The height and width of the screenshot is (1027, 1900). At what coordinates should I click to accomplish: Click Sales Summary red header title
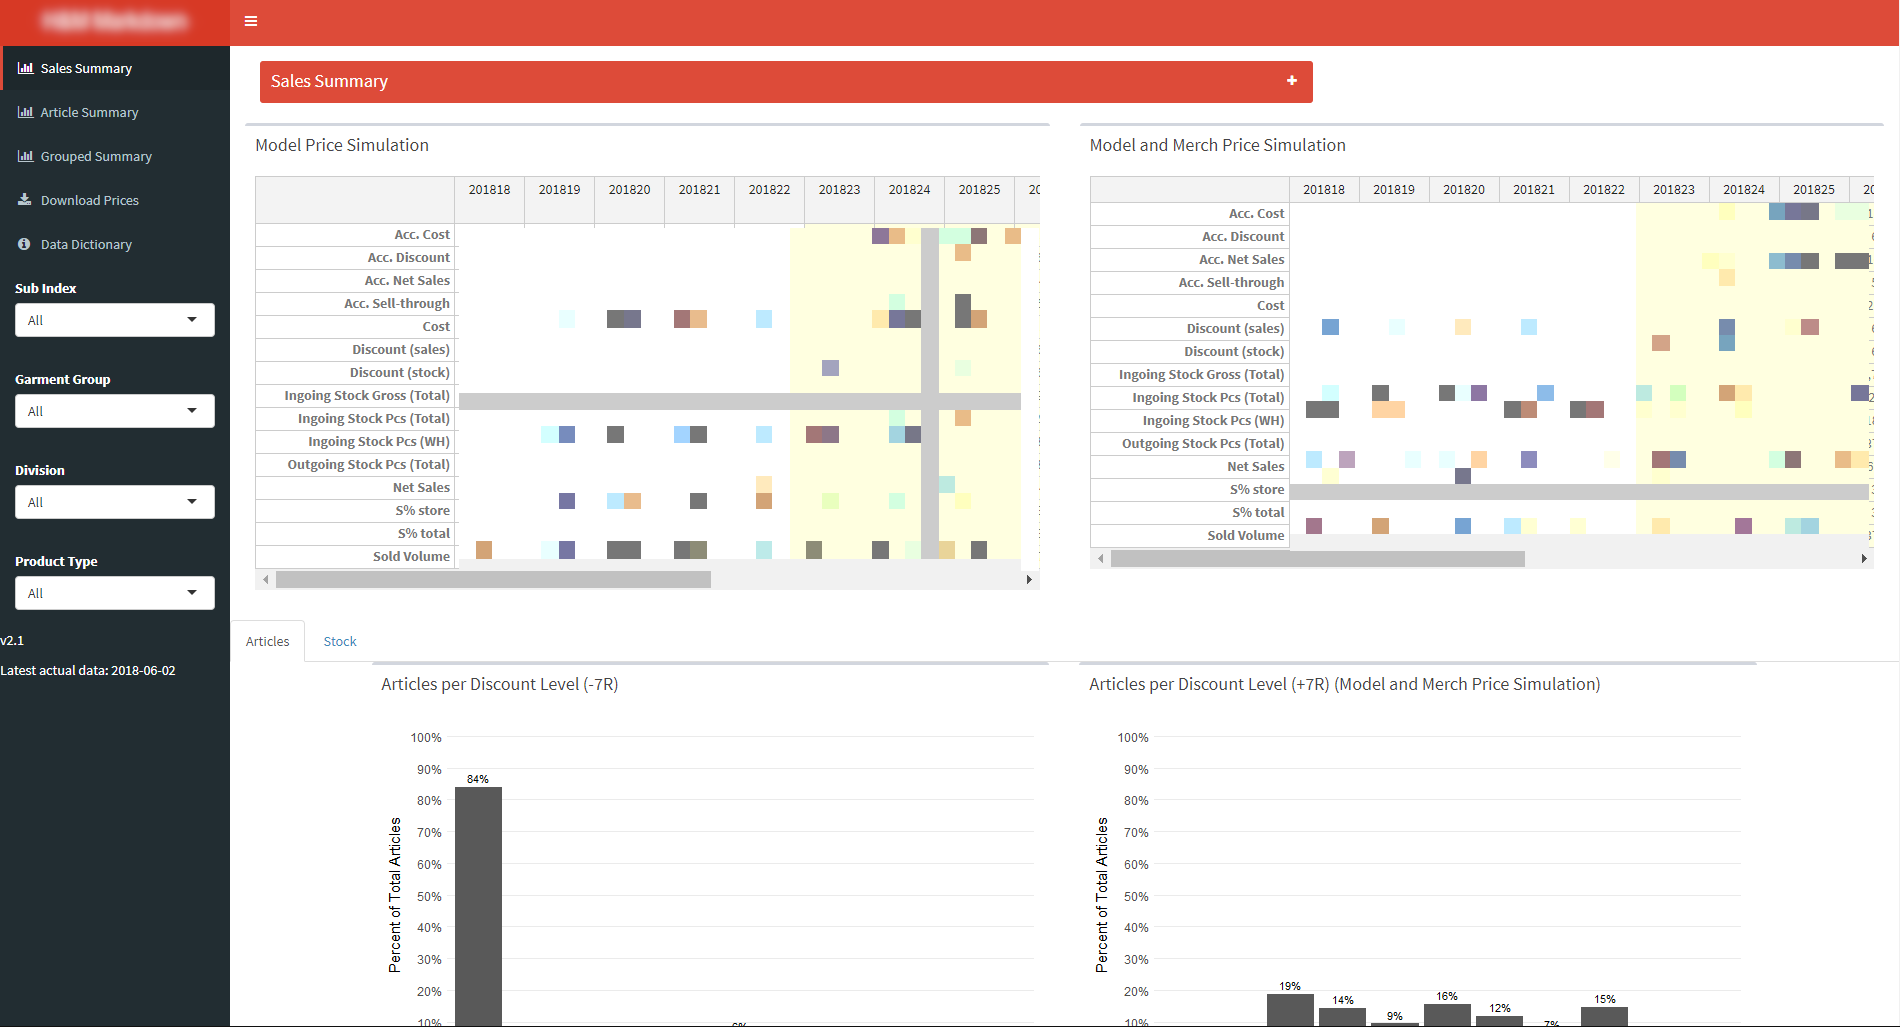[329, 81]
